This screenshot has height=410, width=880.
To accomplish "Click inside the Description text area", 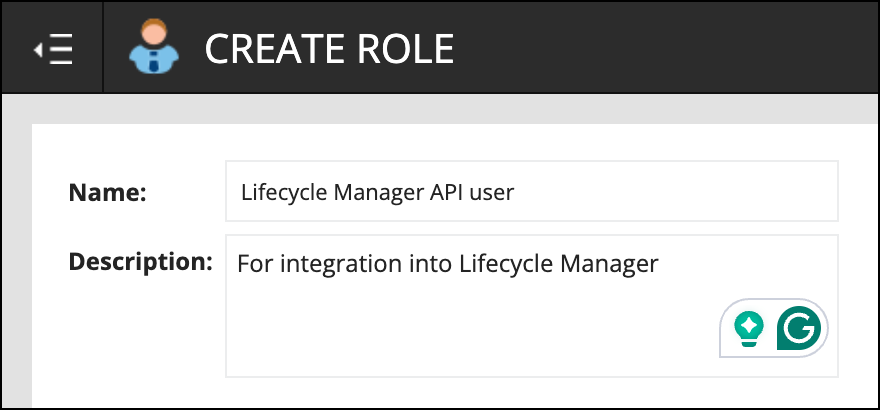I will pos(531,306).
